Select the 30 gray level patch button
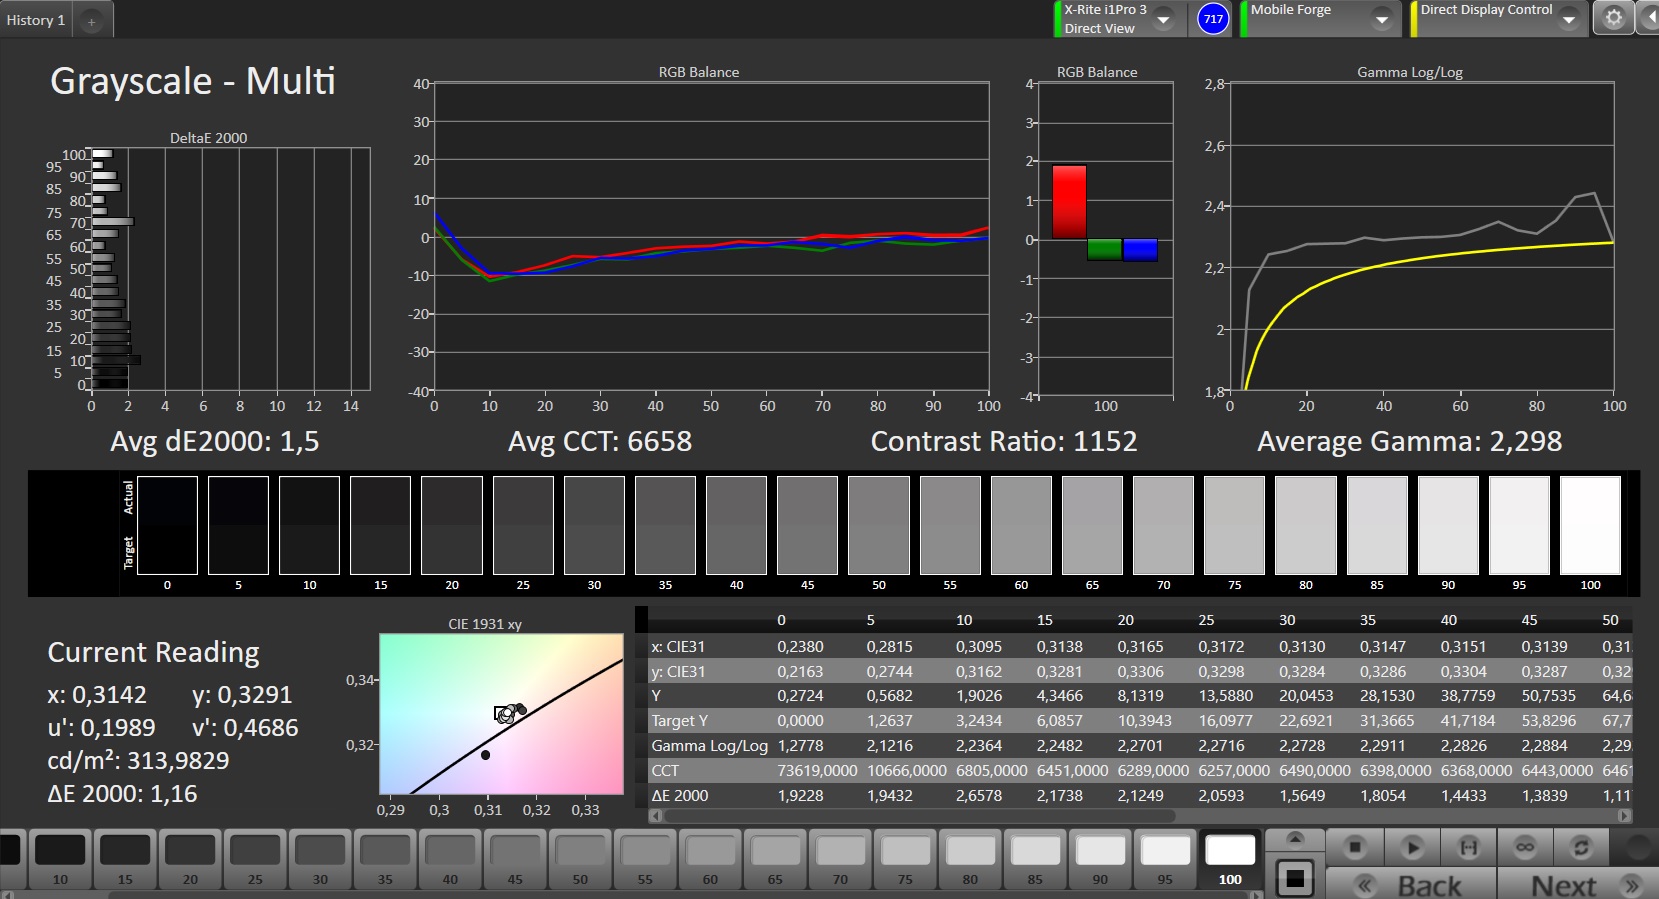The width and height of the screenshot is (1659, 899). click(x=320, y=860)
